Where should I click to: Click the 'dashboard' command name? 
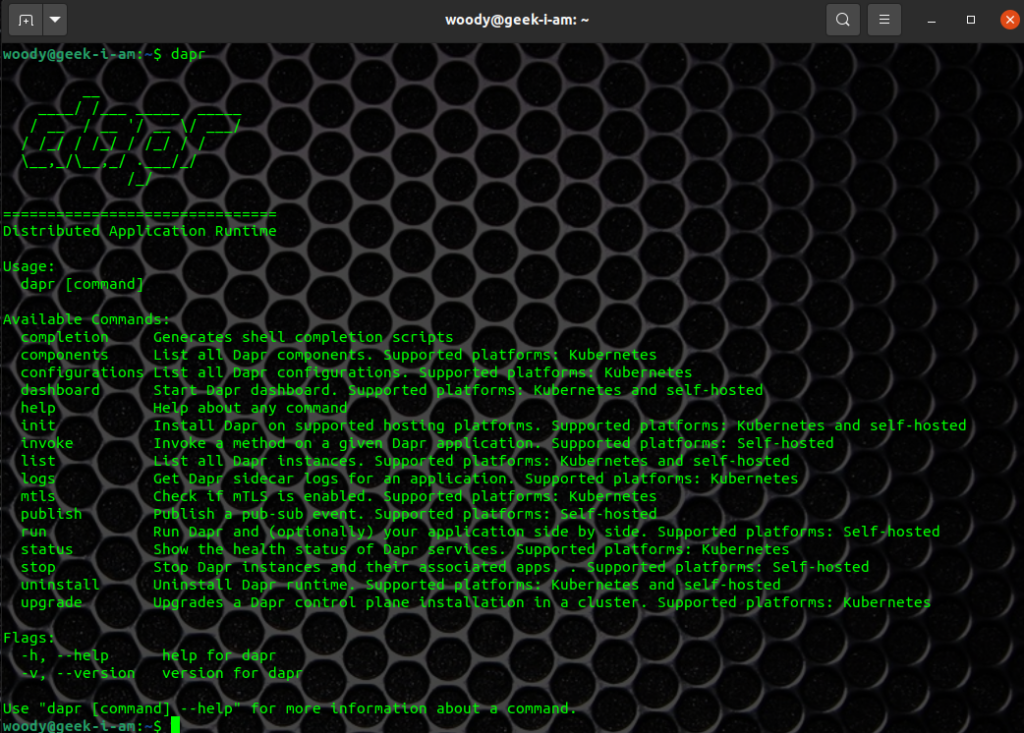tap(60, 390)
